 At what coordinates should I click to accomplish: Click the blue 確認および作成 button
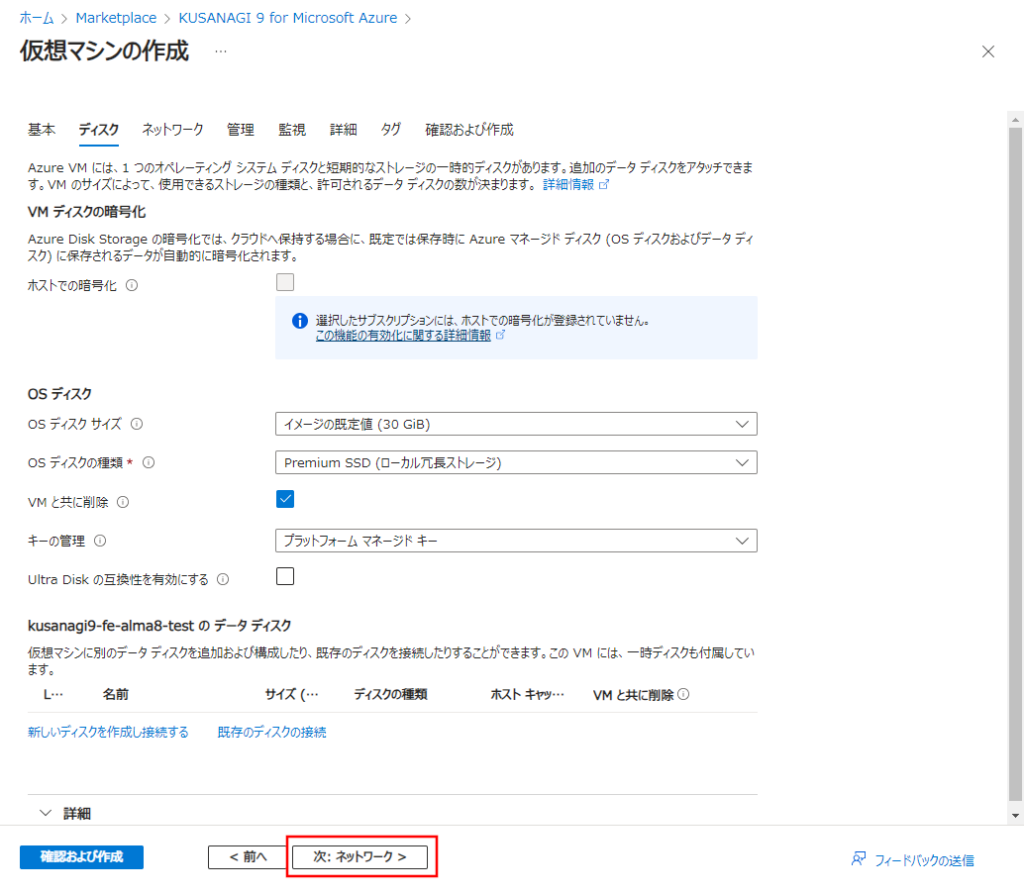point(82,857)
